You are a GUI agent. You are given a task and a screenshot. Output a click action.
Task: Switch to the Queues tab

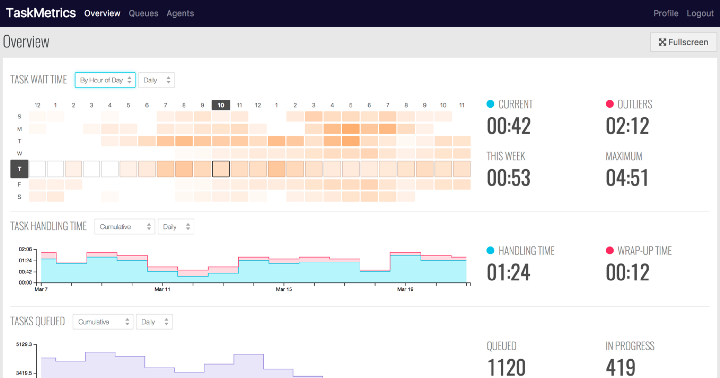143,13
